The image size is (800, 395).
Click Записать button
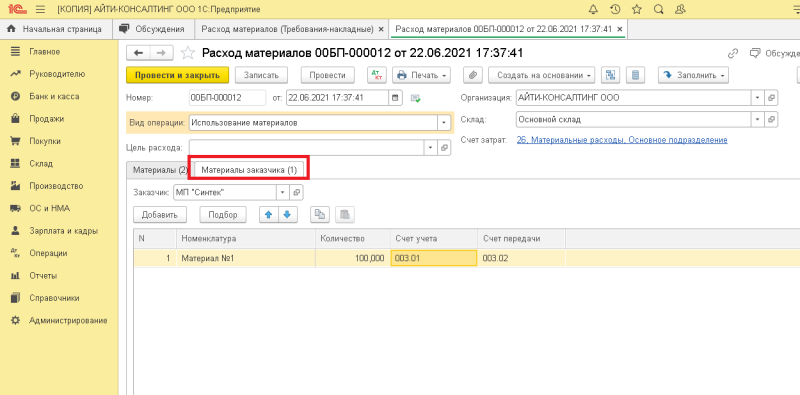(x=261, y=75)
